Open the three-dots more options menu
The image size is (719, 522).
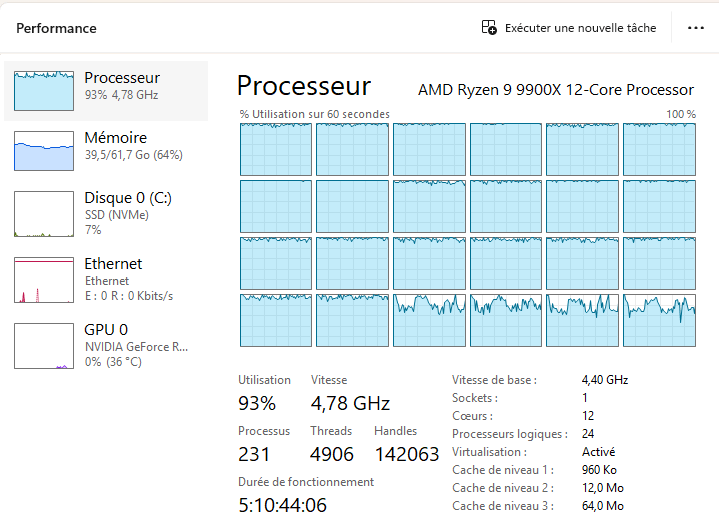(x=696, y=28)
